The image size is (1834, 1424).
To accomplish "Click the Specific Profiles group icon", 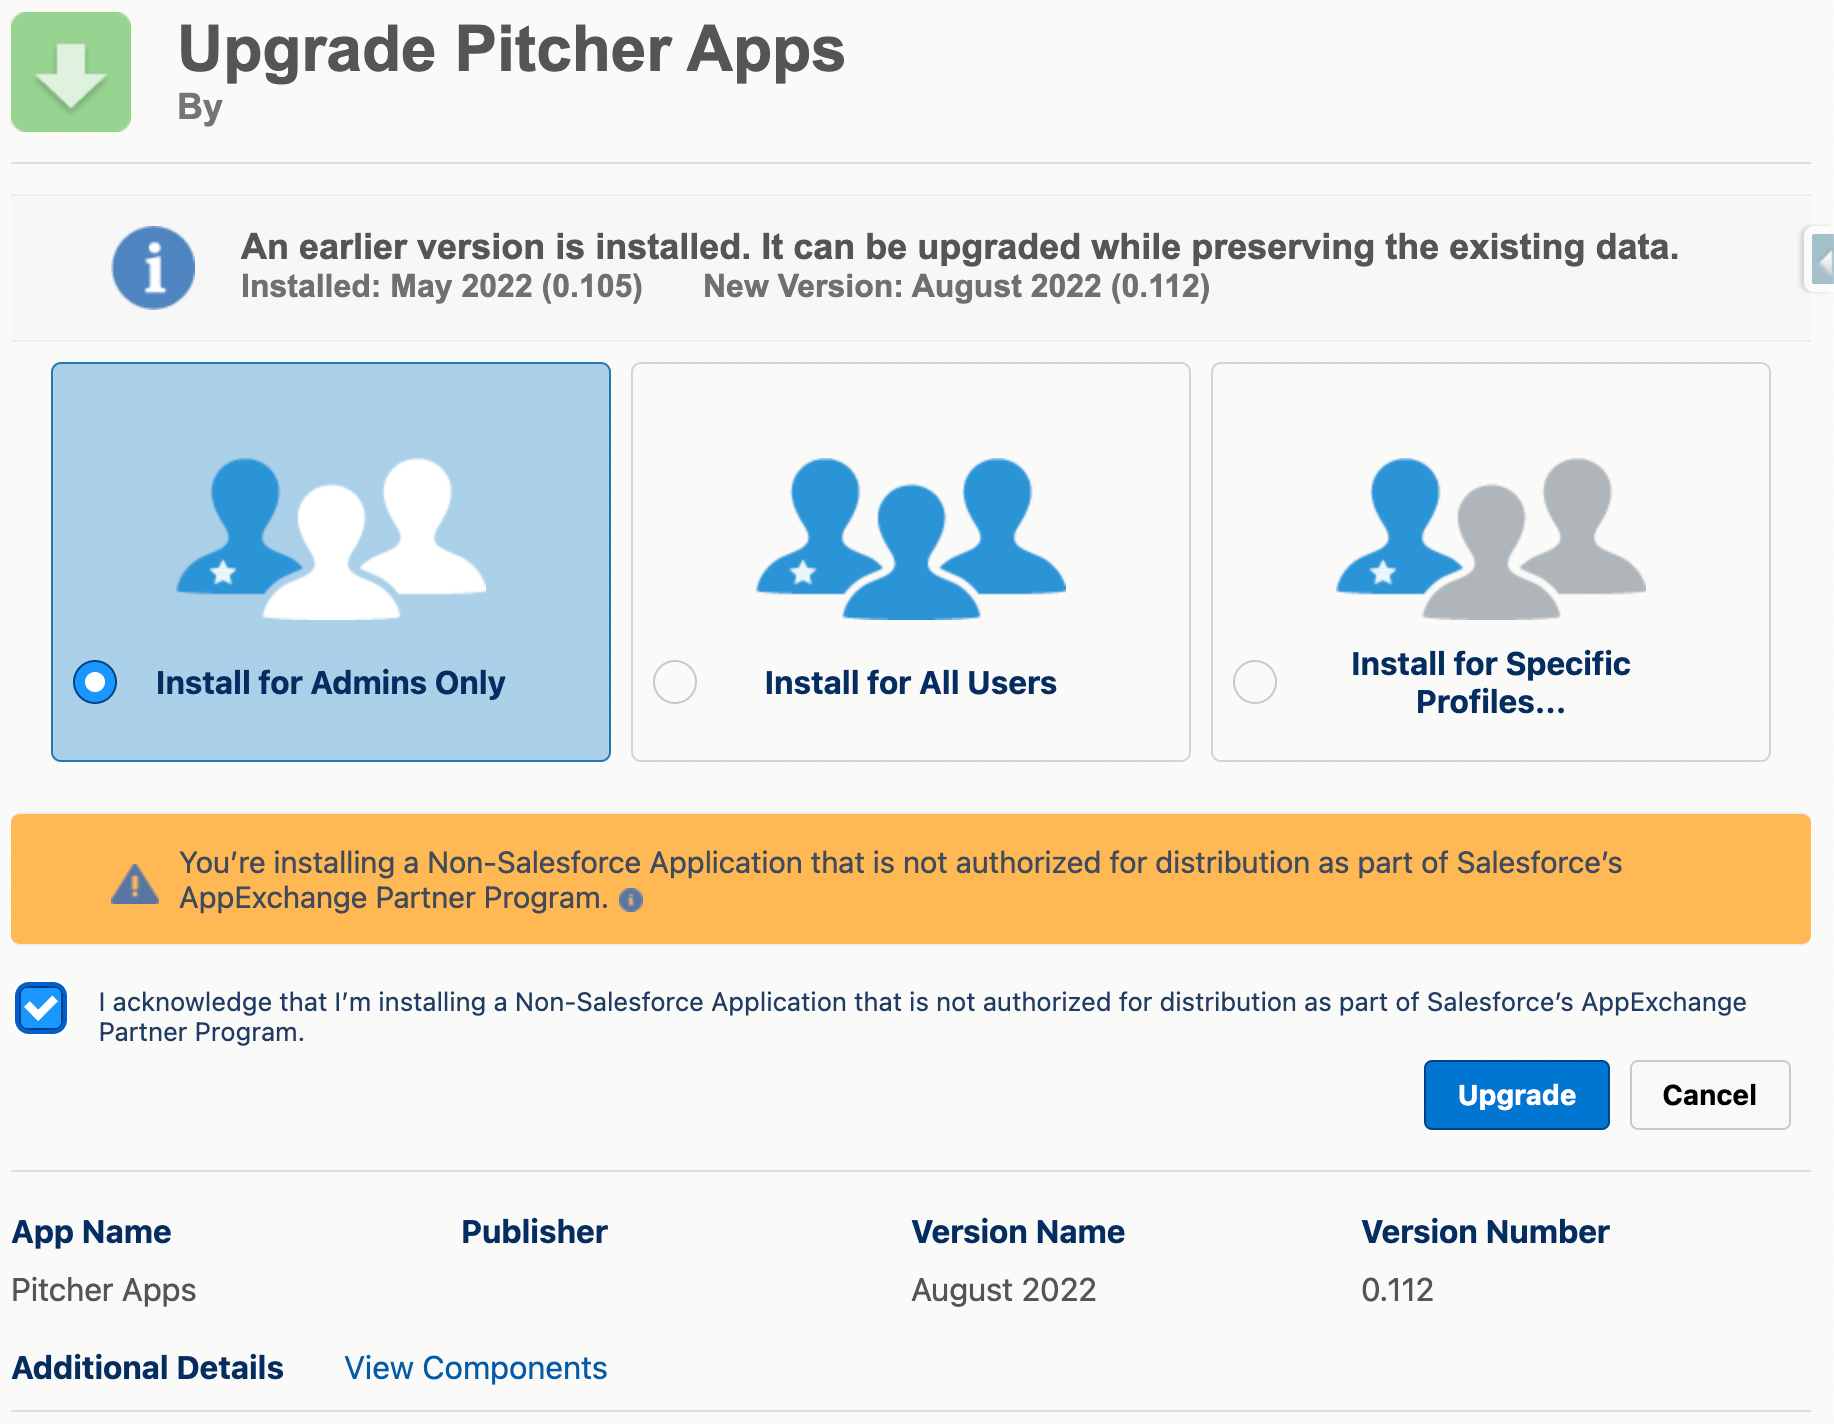I will click(1490, 537).
